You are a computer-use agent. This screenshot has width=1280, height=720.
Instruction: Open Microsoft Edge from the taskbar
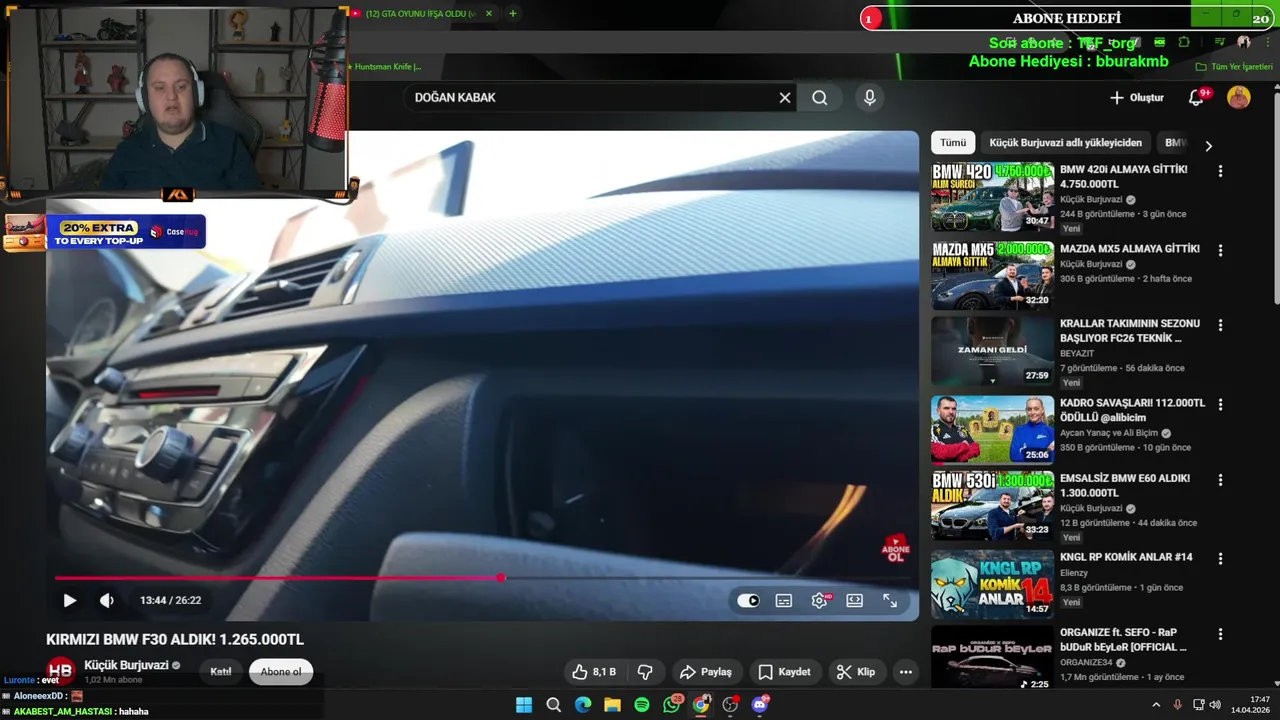(x=583, y=705)
